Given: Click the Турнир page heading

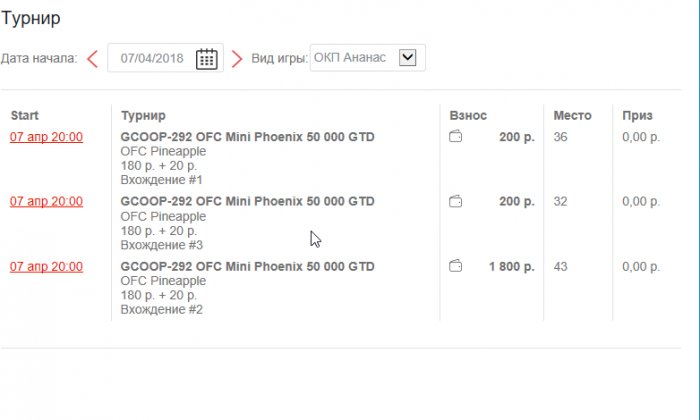Looking at the screenshot, I should (x=31, y=18).
